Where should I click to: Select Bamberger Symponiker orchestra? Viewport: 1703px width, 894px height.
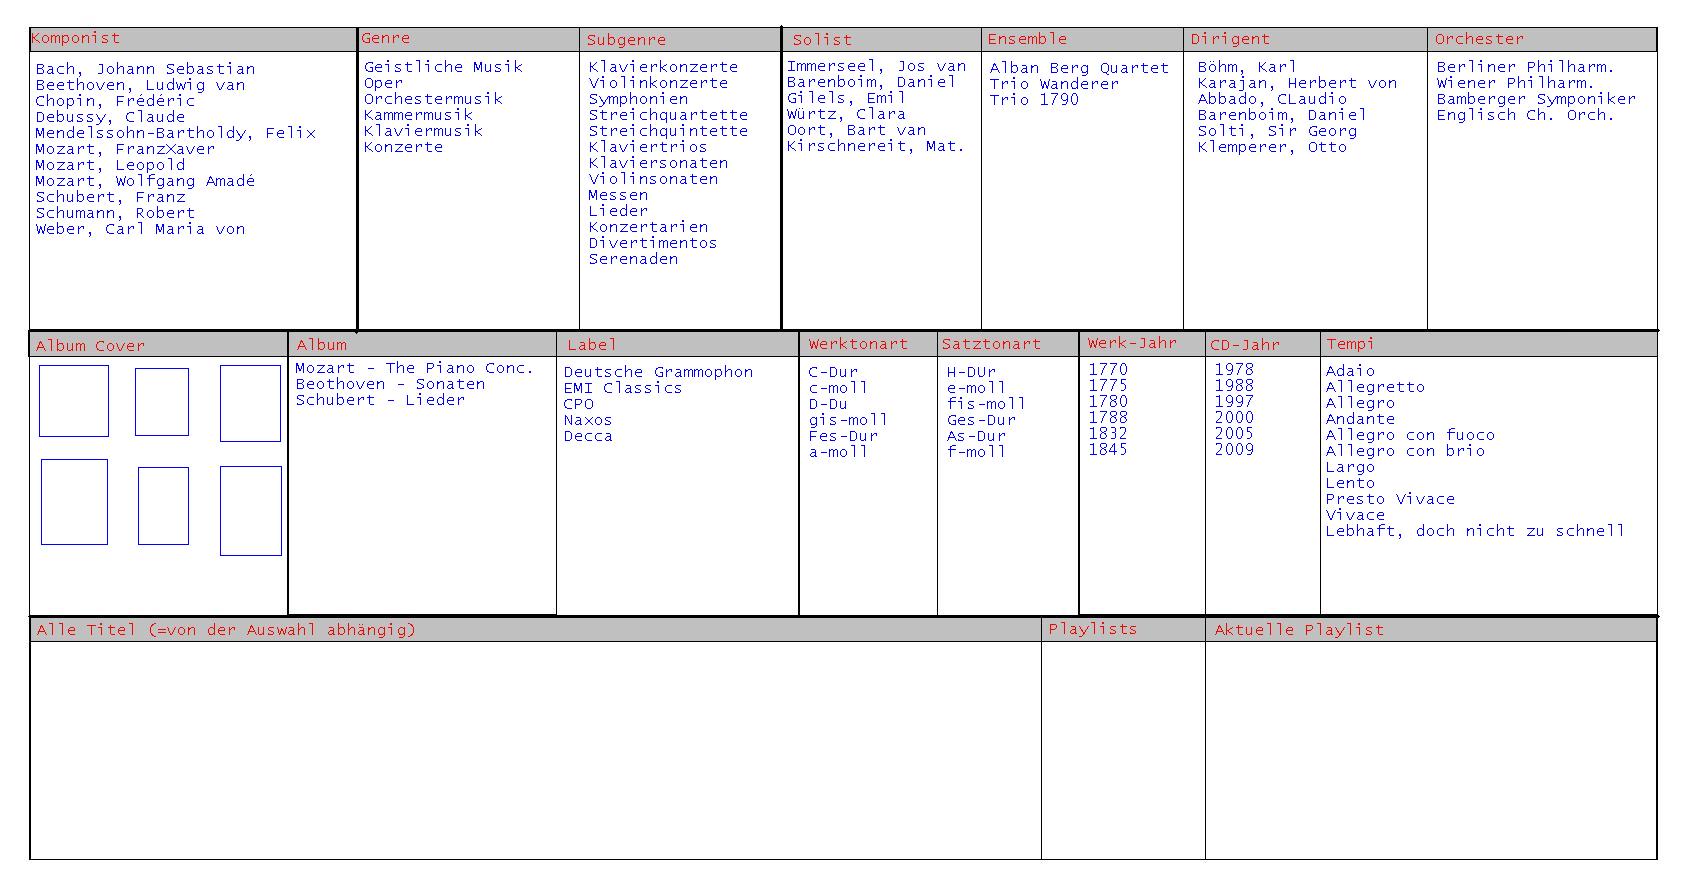[x=1536, y=99]
